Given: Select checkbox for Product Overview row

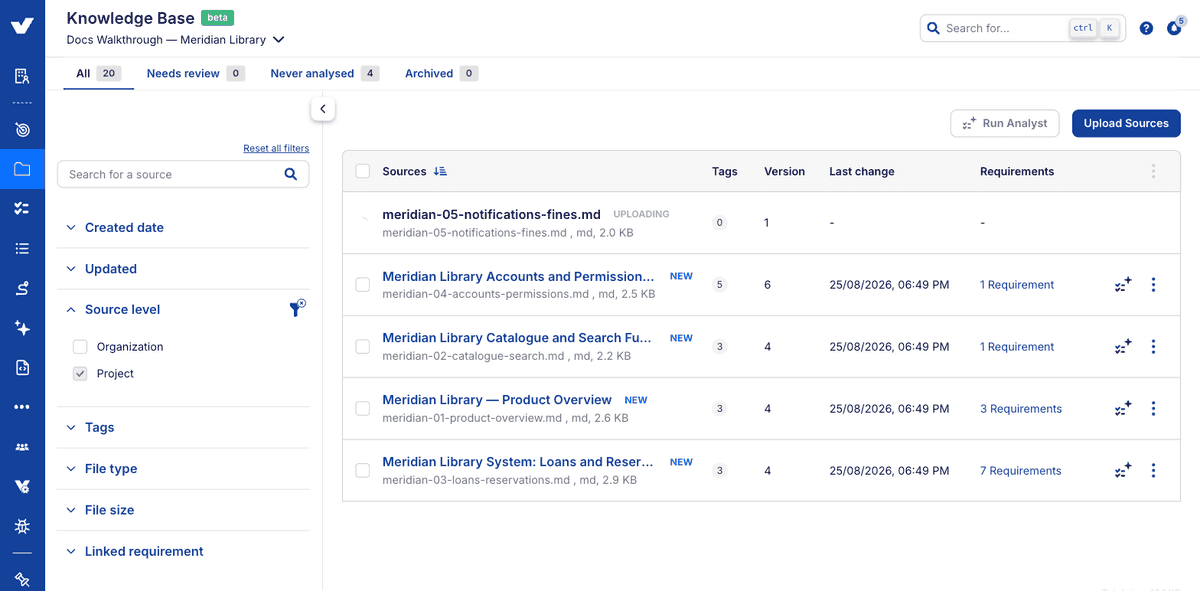Looking at the screenshot, I should (362, 409).
